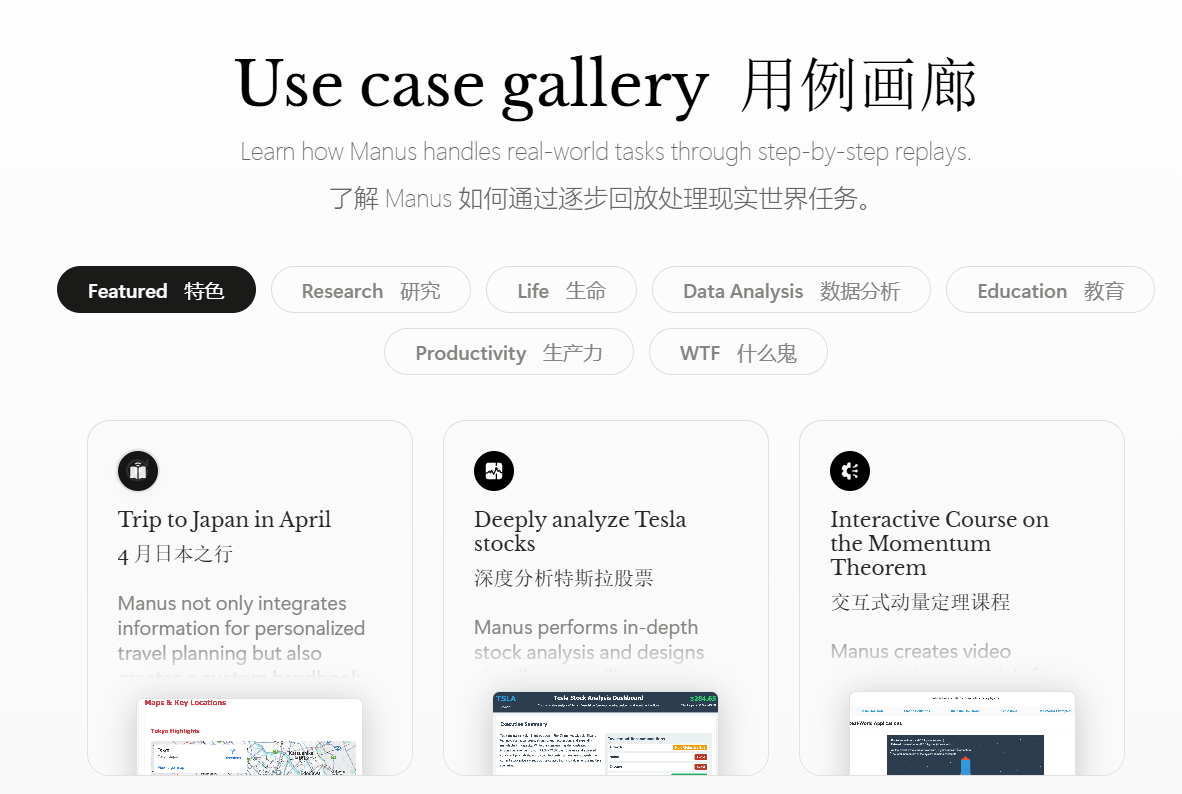Click the 了解 Manus 如何通过逐步回放 description line
1182x794 pixels.
602,198
